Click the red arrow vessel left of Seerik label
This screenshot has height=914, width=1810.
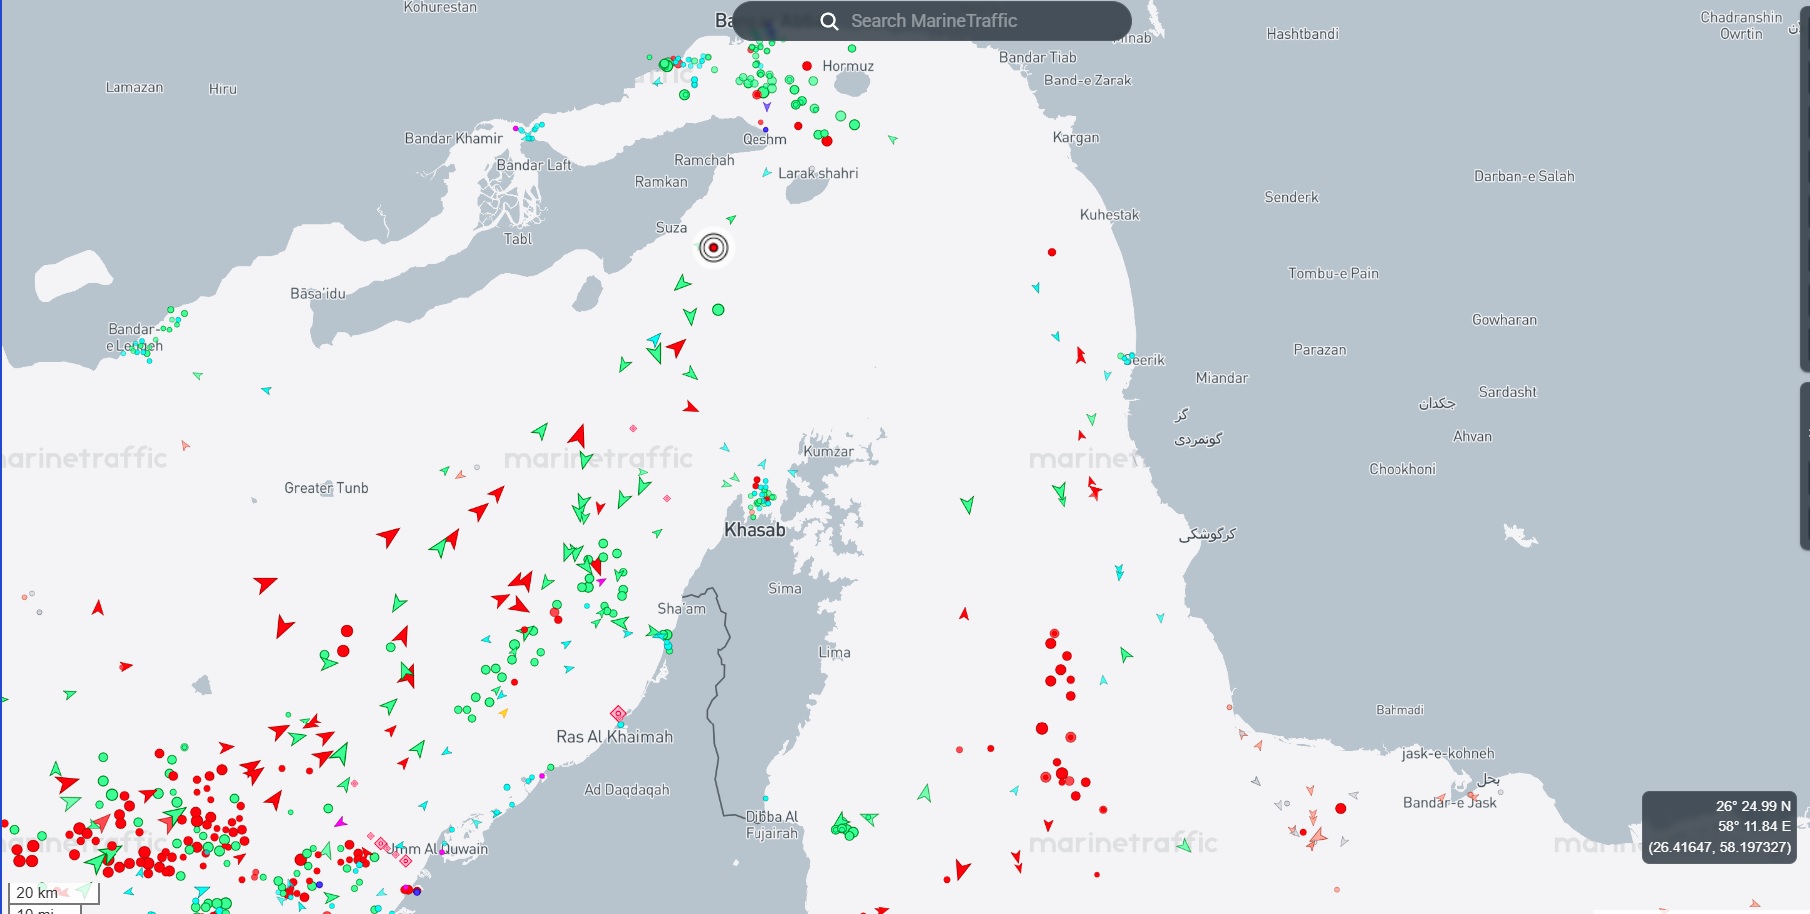(1080, 355)
